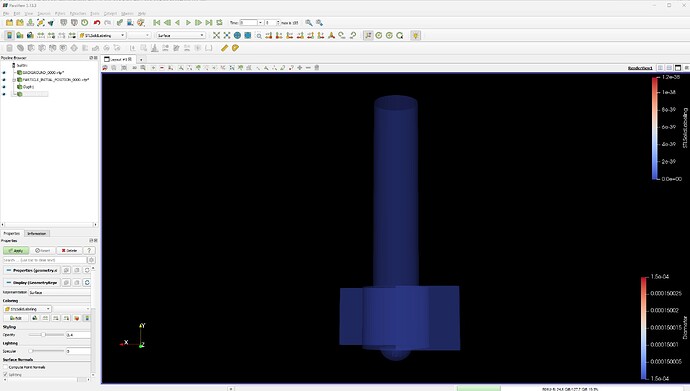This screenshot has height=391, width=690.
Task: Open Representation Surface dropdown in Display section
Action: [59, 292]
